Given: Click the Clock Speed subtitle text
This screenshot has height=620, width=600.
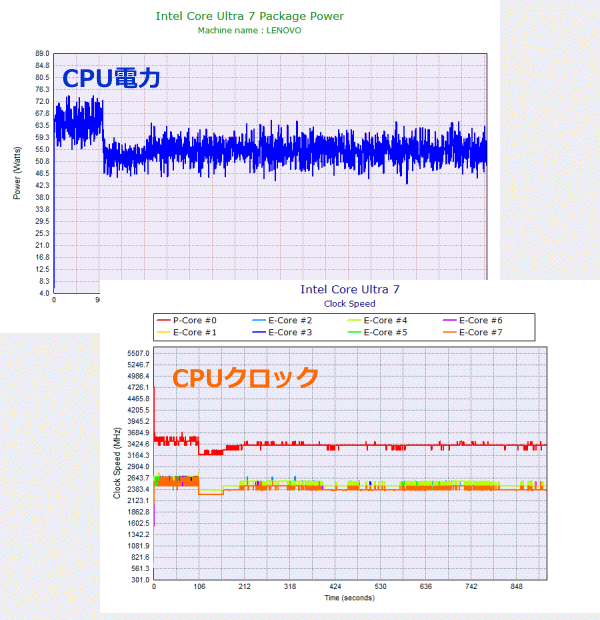Looking at the screenshot, I should click(x=350, y=304).
